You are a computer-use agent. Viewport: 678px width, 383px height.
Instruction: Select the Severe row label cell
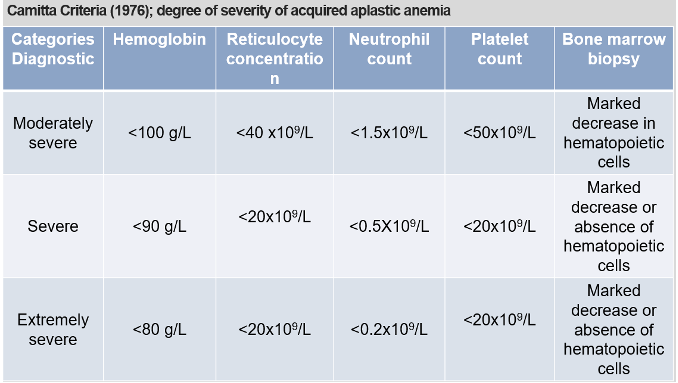click(53, 226)
